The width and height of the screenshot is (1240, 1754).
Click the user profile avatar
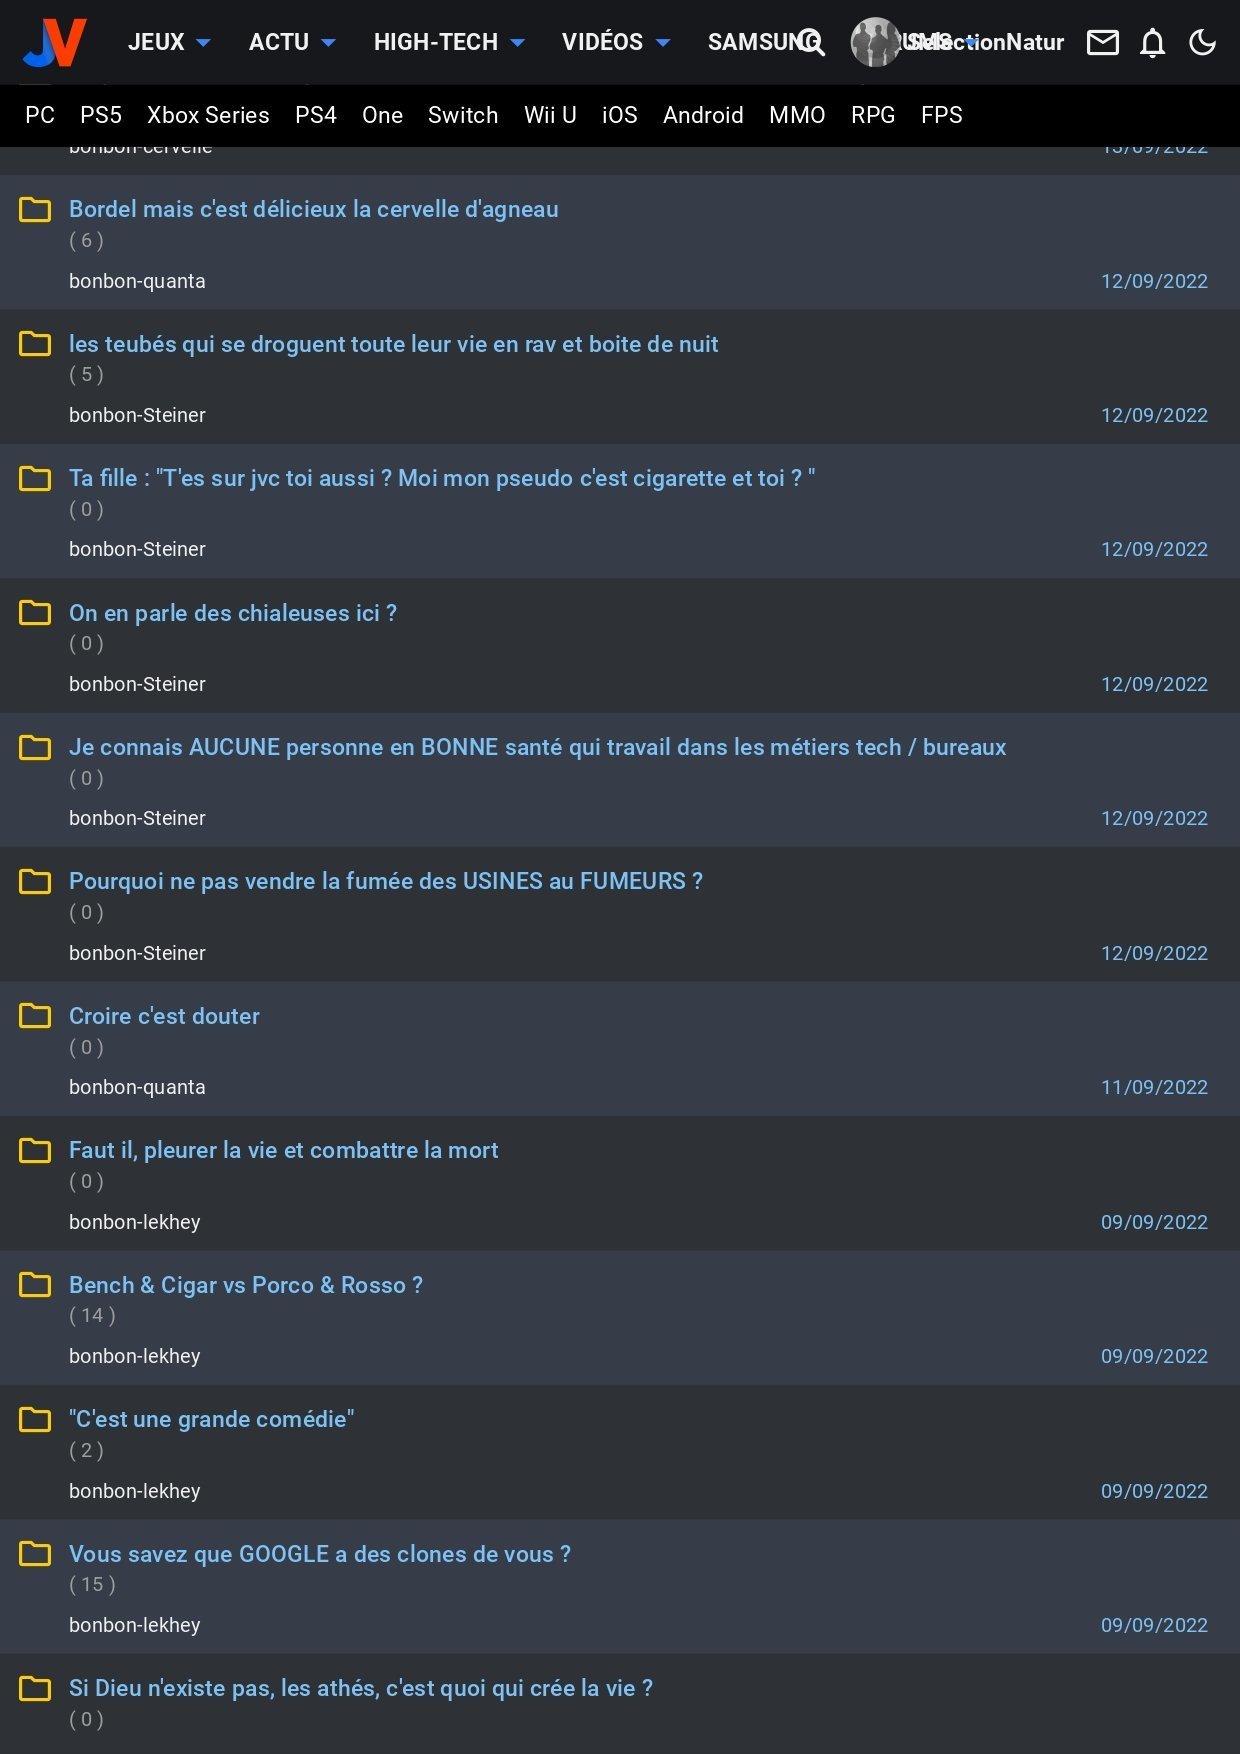pyautogui.click(x=875, y=42)
